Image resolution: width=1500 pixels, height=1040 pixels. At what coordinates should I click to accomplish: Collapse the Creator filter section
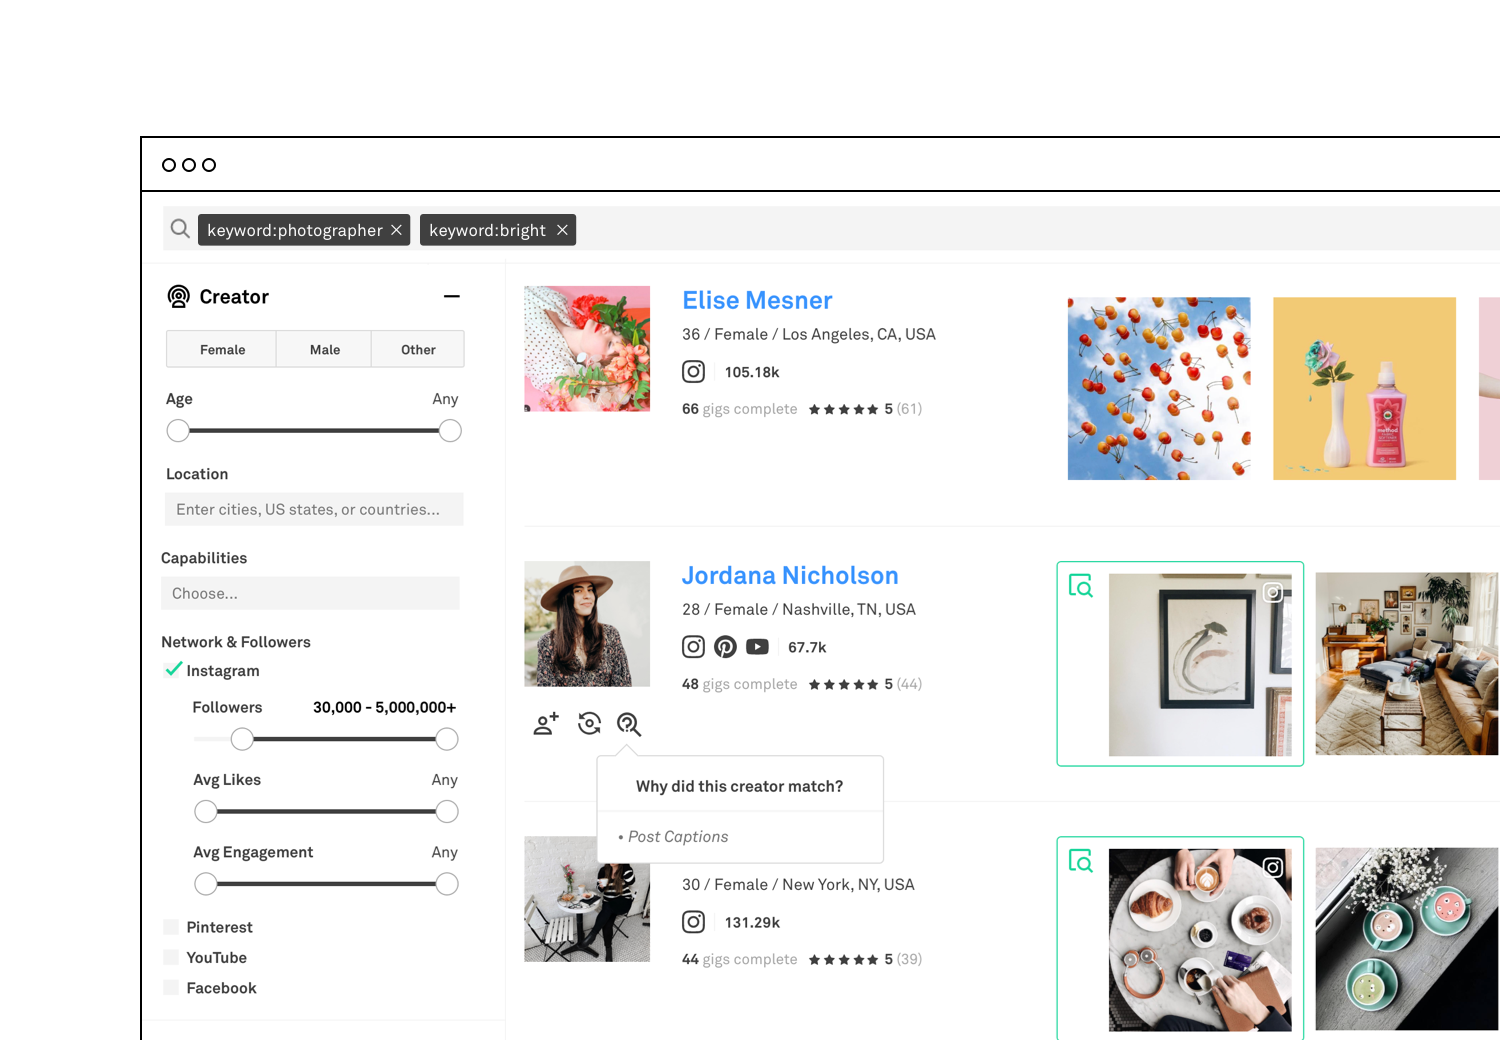coord(452,296)
